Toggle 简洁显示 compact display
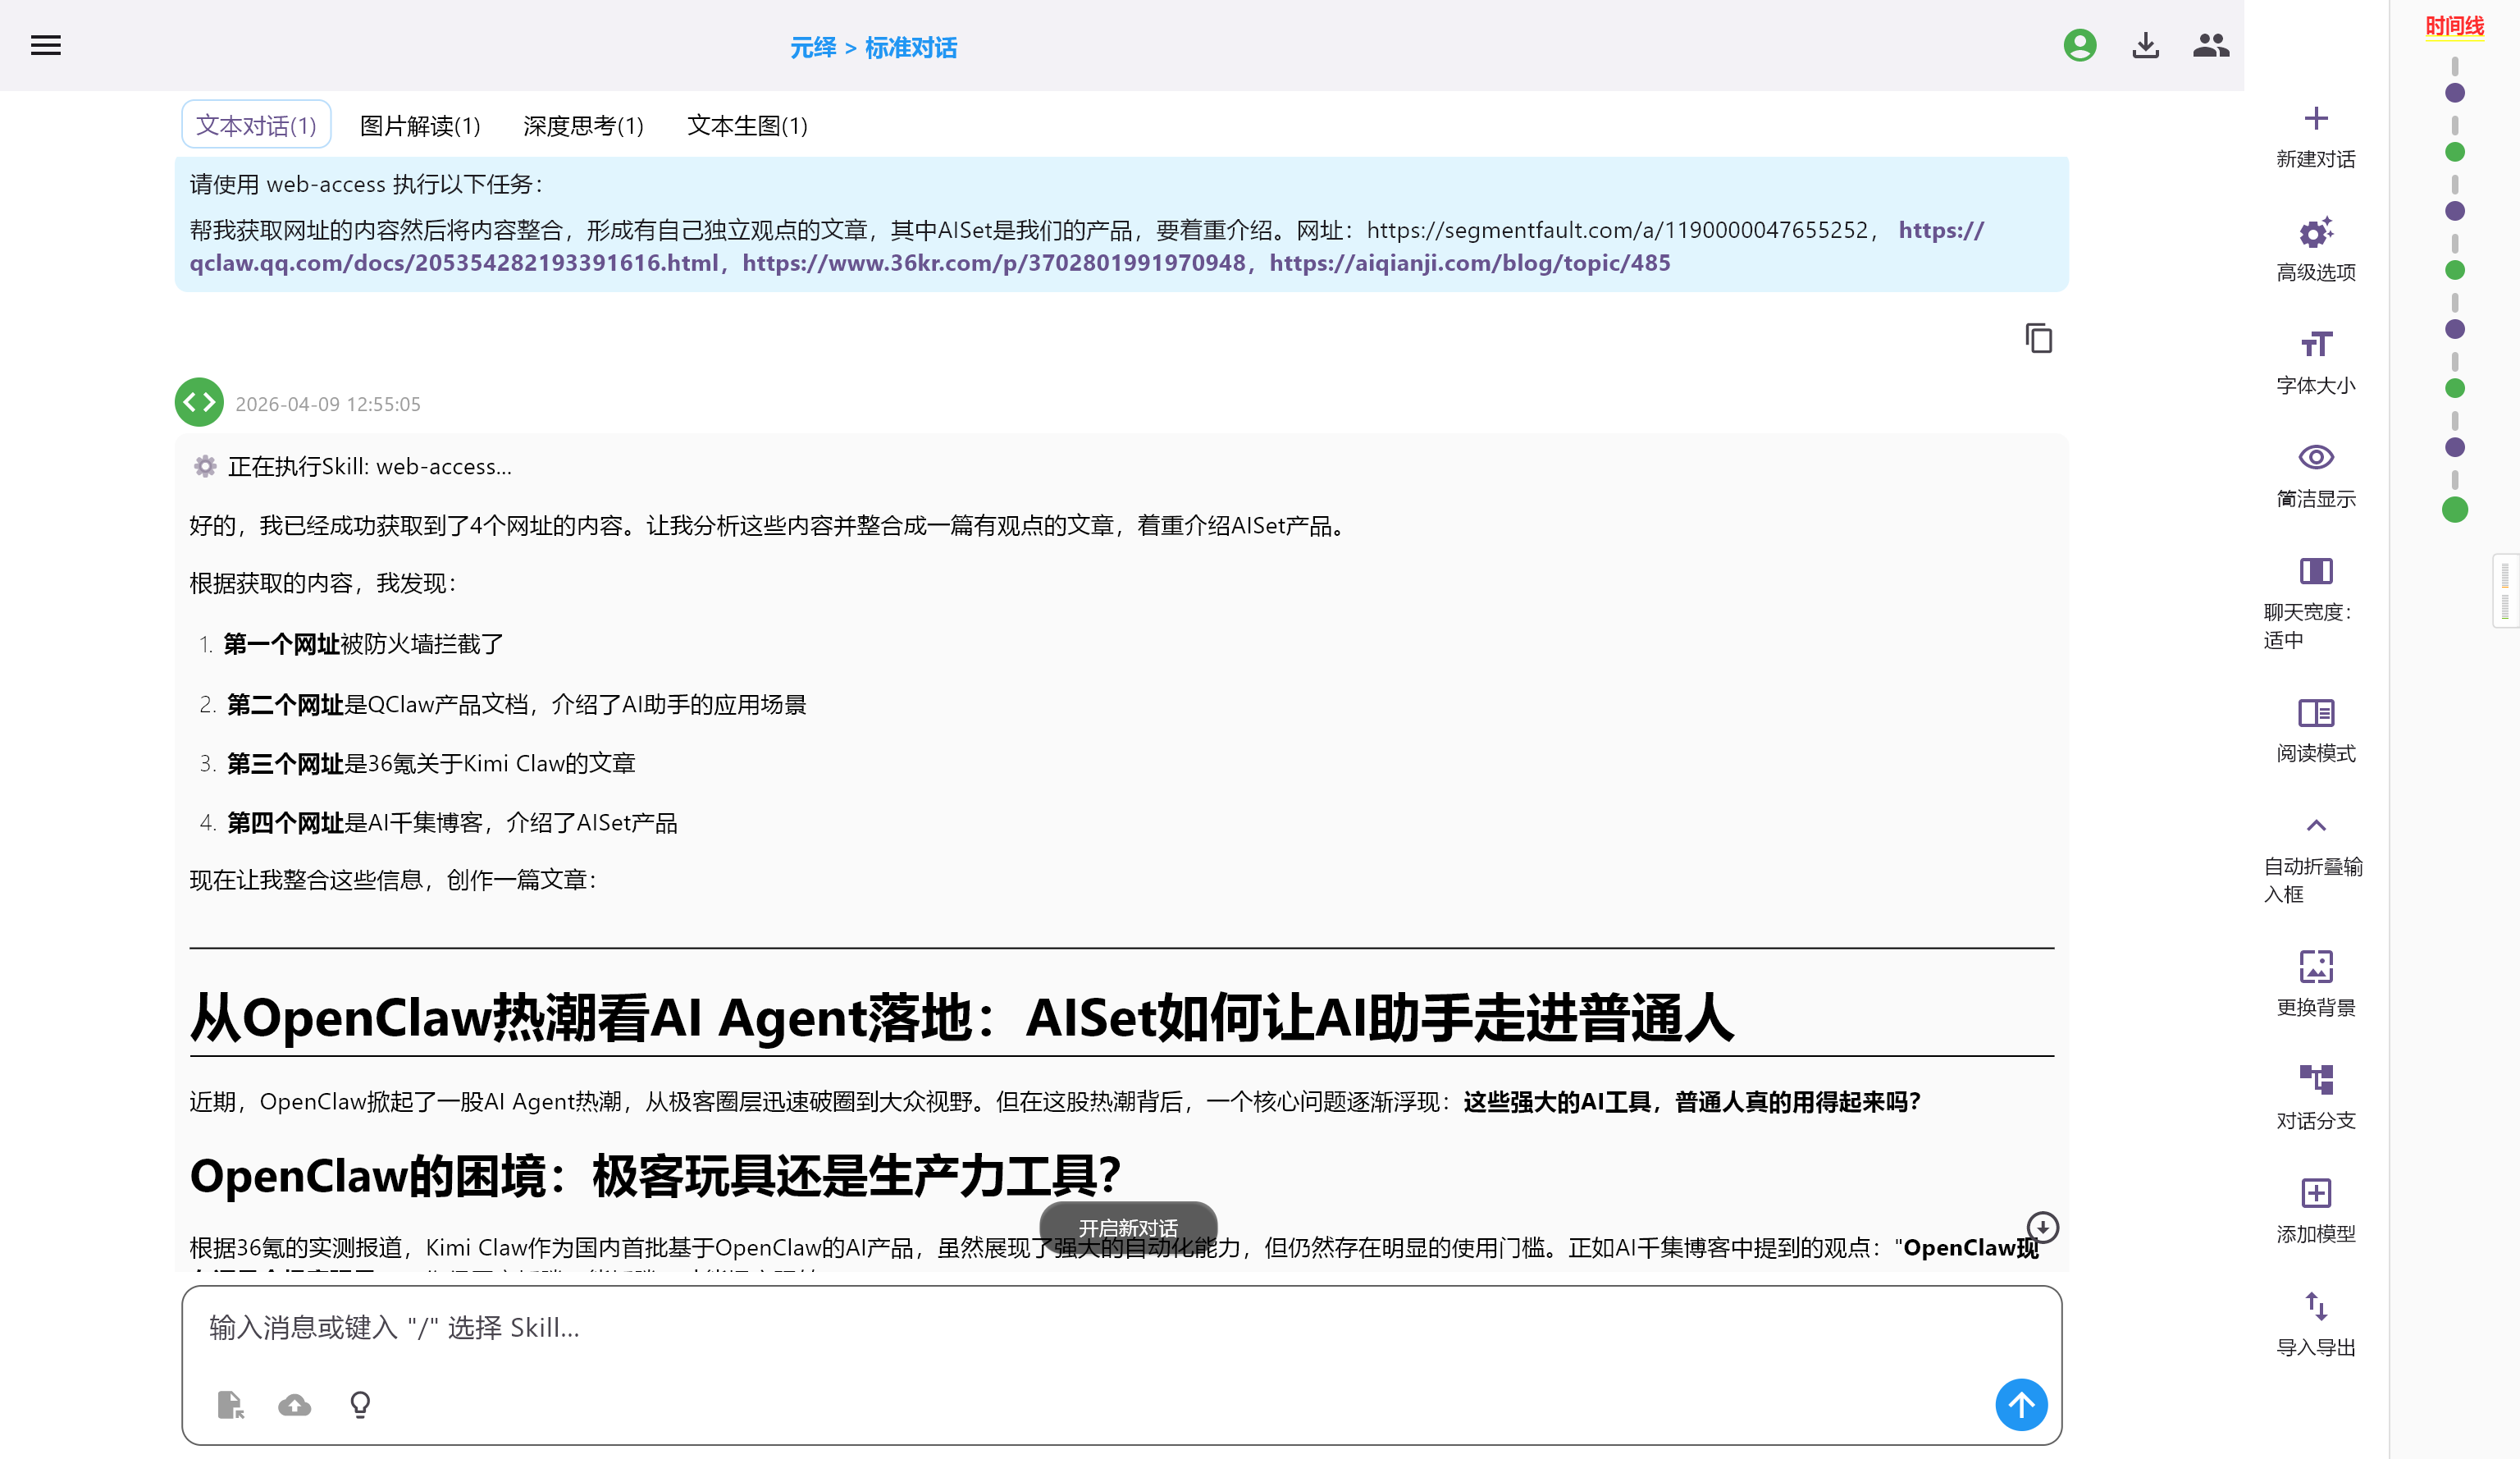Viewport: 2520px width, 1459px height. coord(2316,476)
